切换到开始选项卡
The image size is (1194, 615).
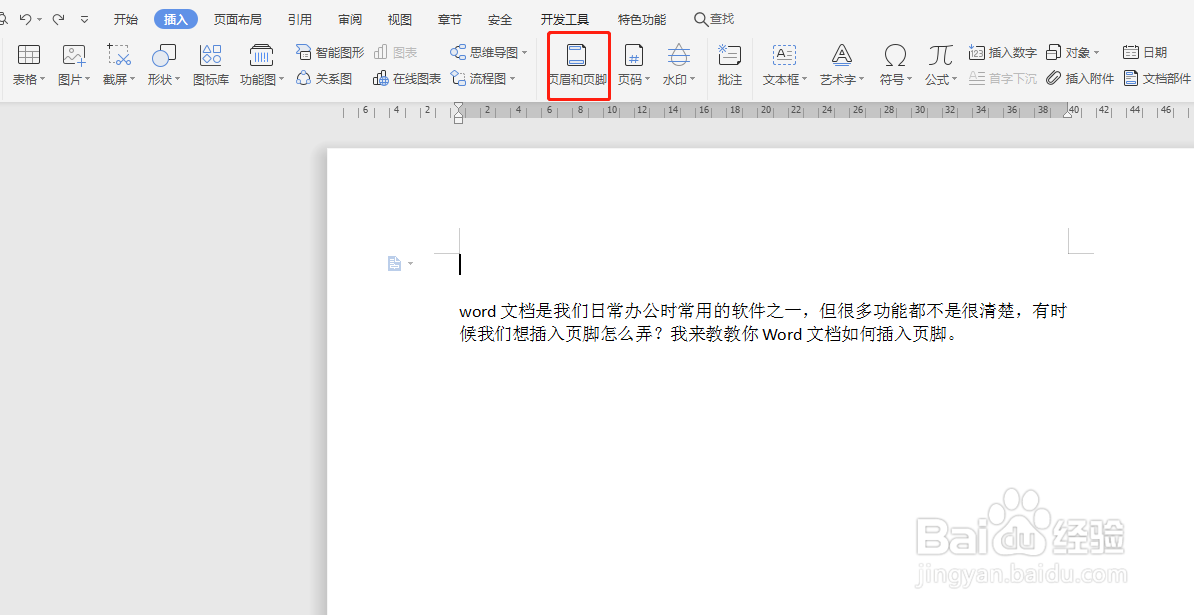(125, 18)
